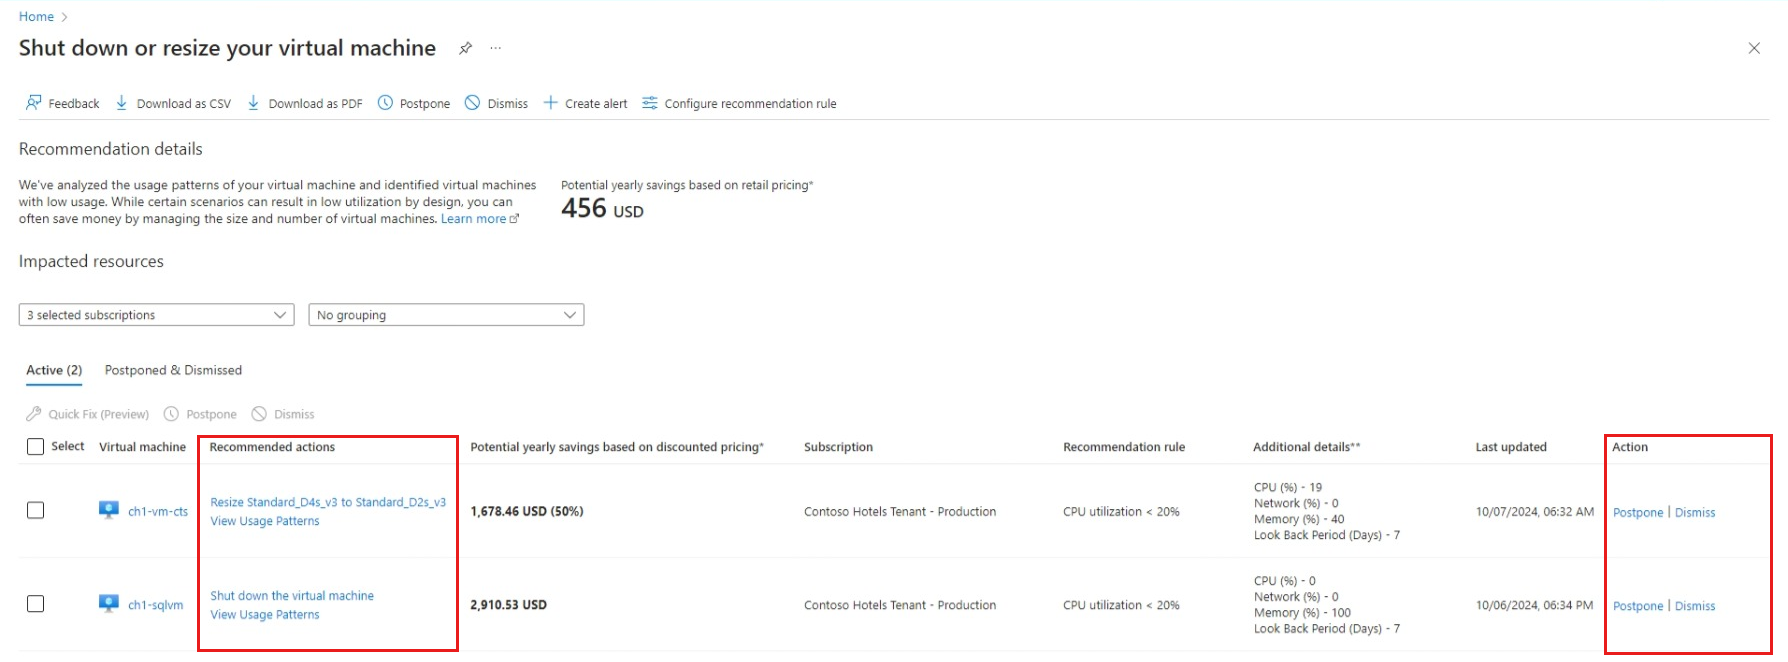Open Configure recommendation rule settings icon
This screenshot has width=1788, height=662.
pyautogui.click(x=650, y=103)
